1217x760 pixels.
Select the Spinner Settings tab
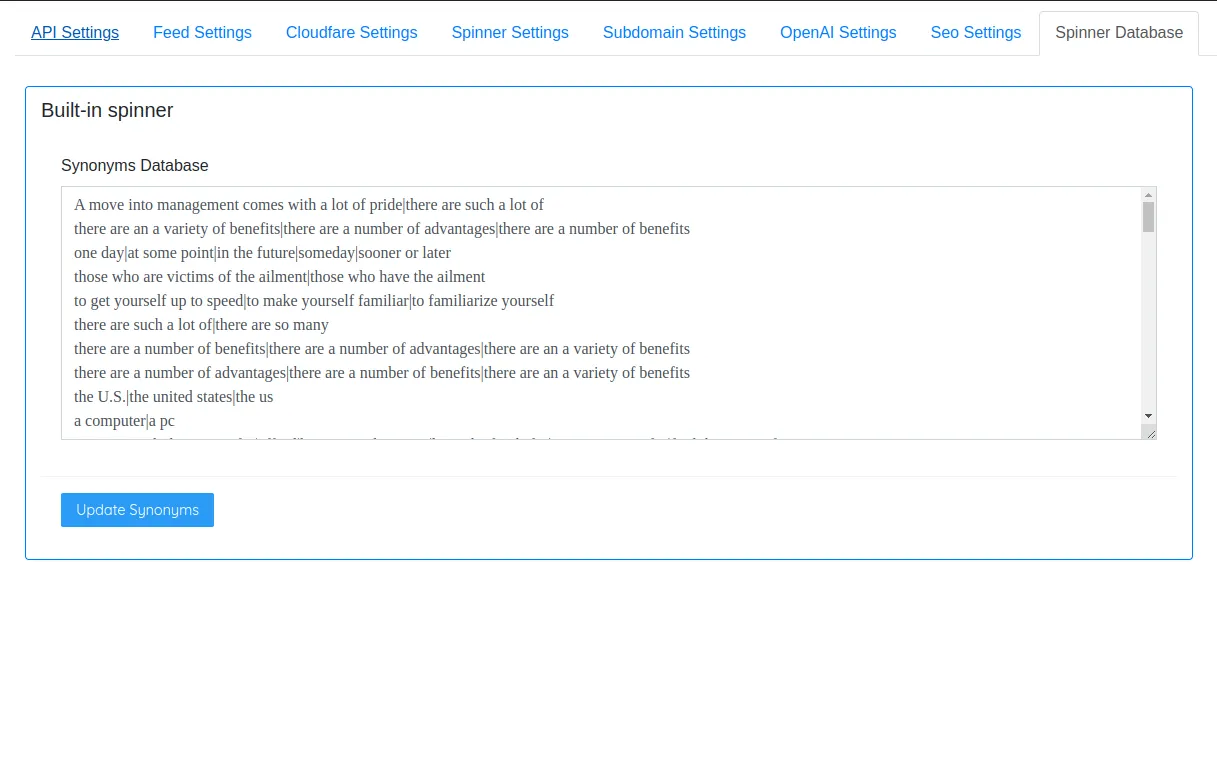(x=510, y=32)
